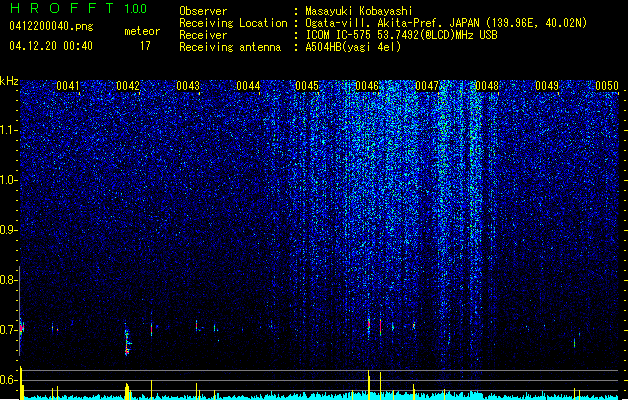Click time marker 0045
This screenshot has height=400, width=629.
pyautogui.click(x=307, y=86)
